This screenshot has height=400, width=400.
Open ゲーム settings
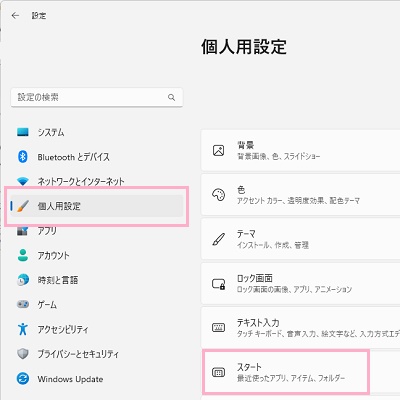[97, 305]
